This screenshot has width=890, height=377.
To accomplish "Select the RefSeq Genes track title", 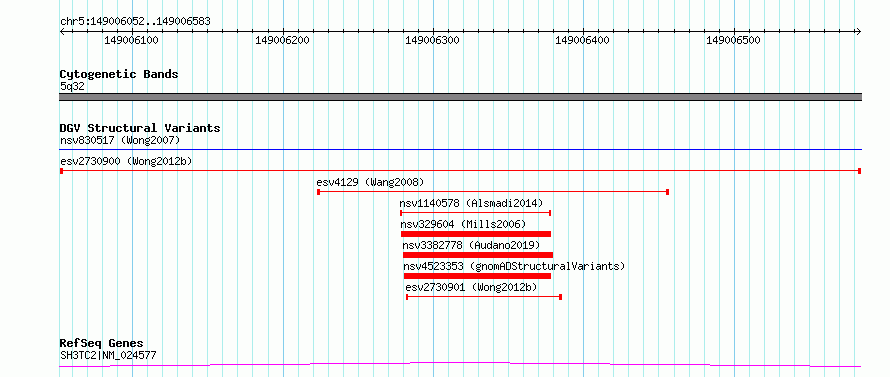I will 102,344.
